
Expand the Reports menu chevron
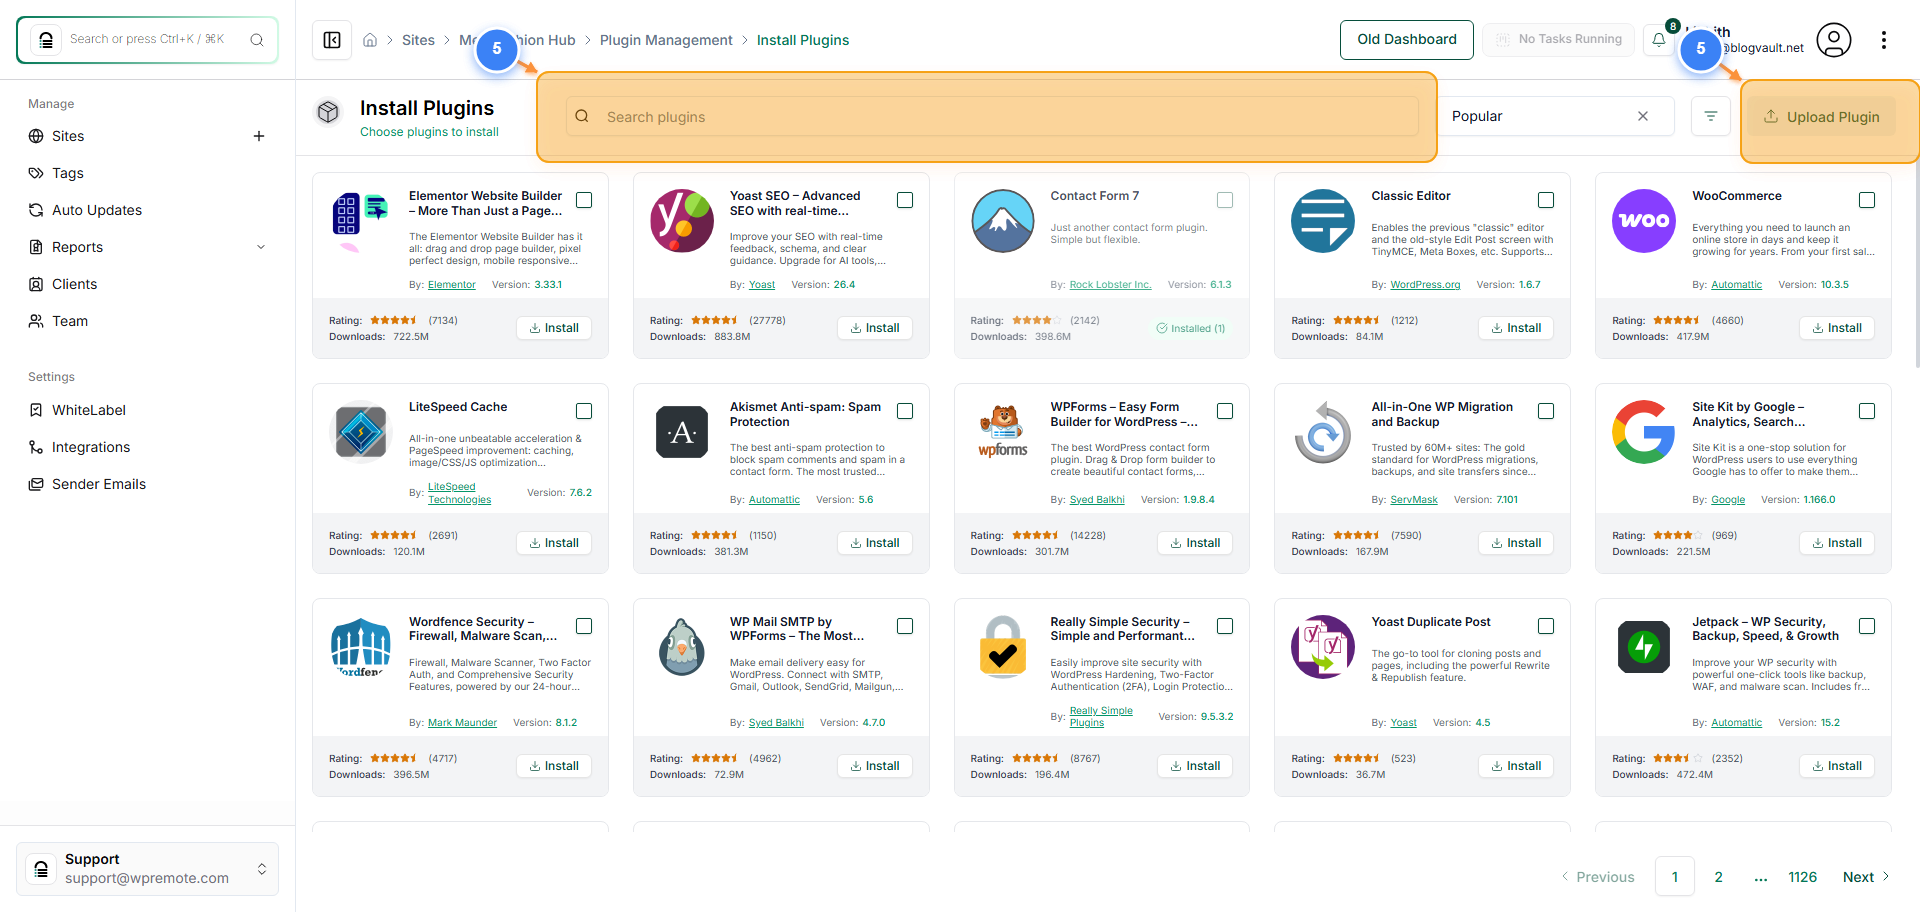point(262,247)
